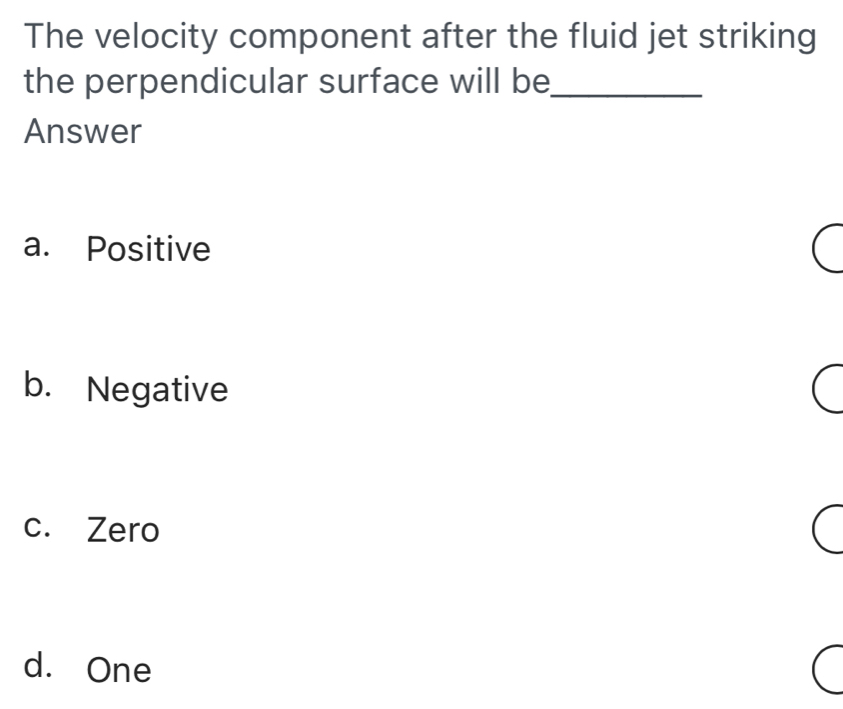This screenshot has width=843, height=709.
Task: Click the option letter 'b.'
Action: (43, 388)
